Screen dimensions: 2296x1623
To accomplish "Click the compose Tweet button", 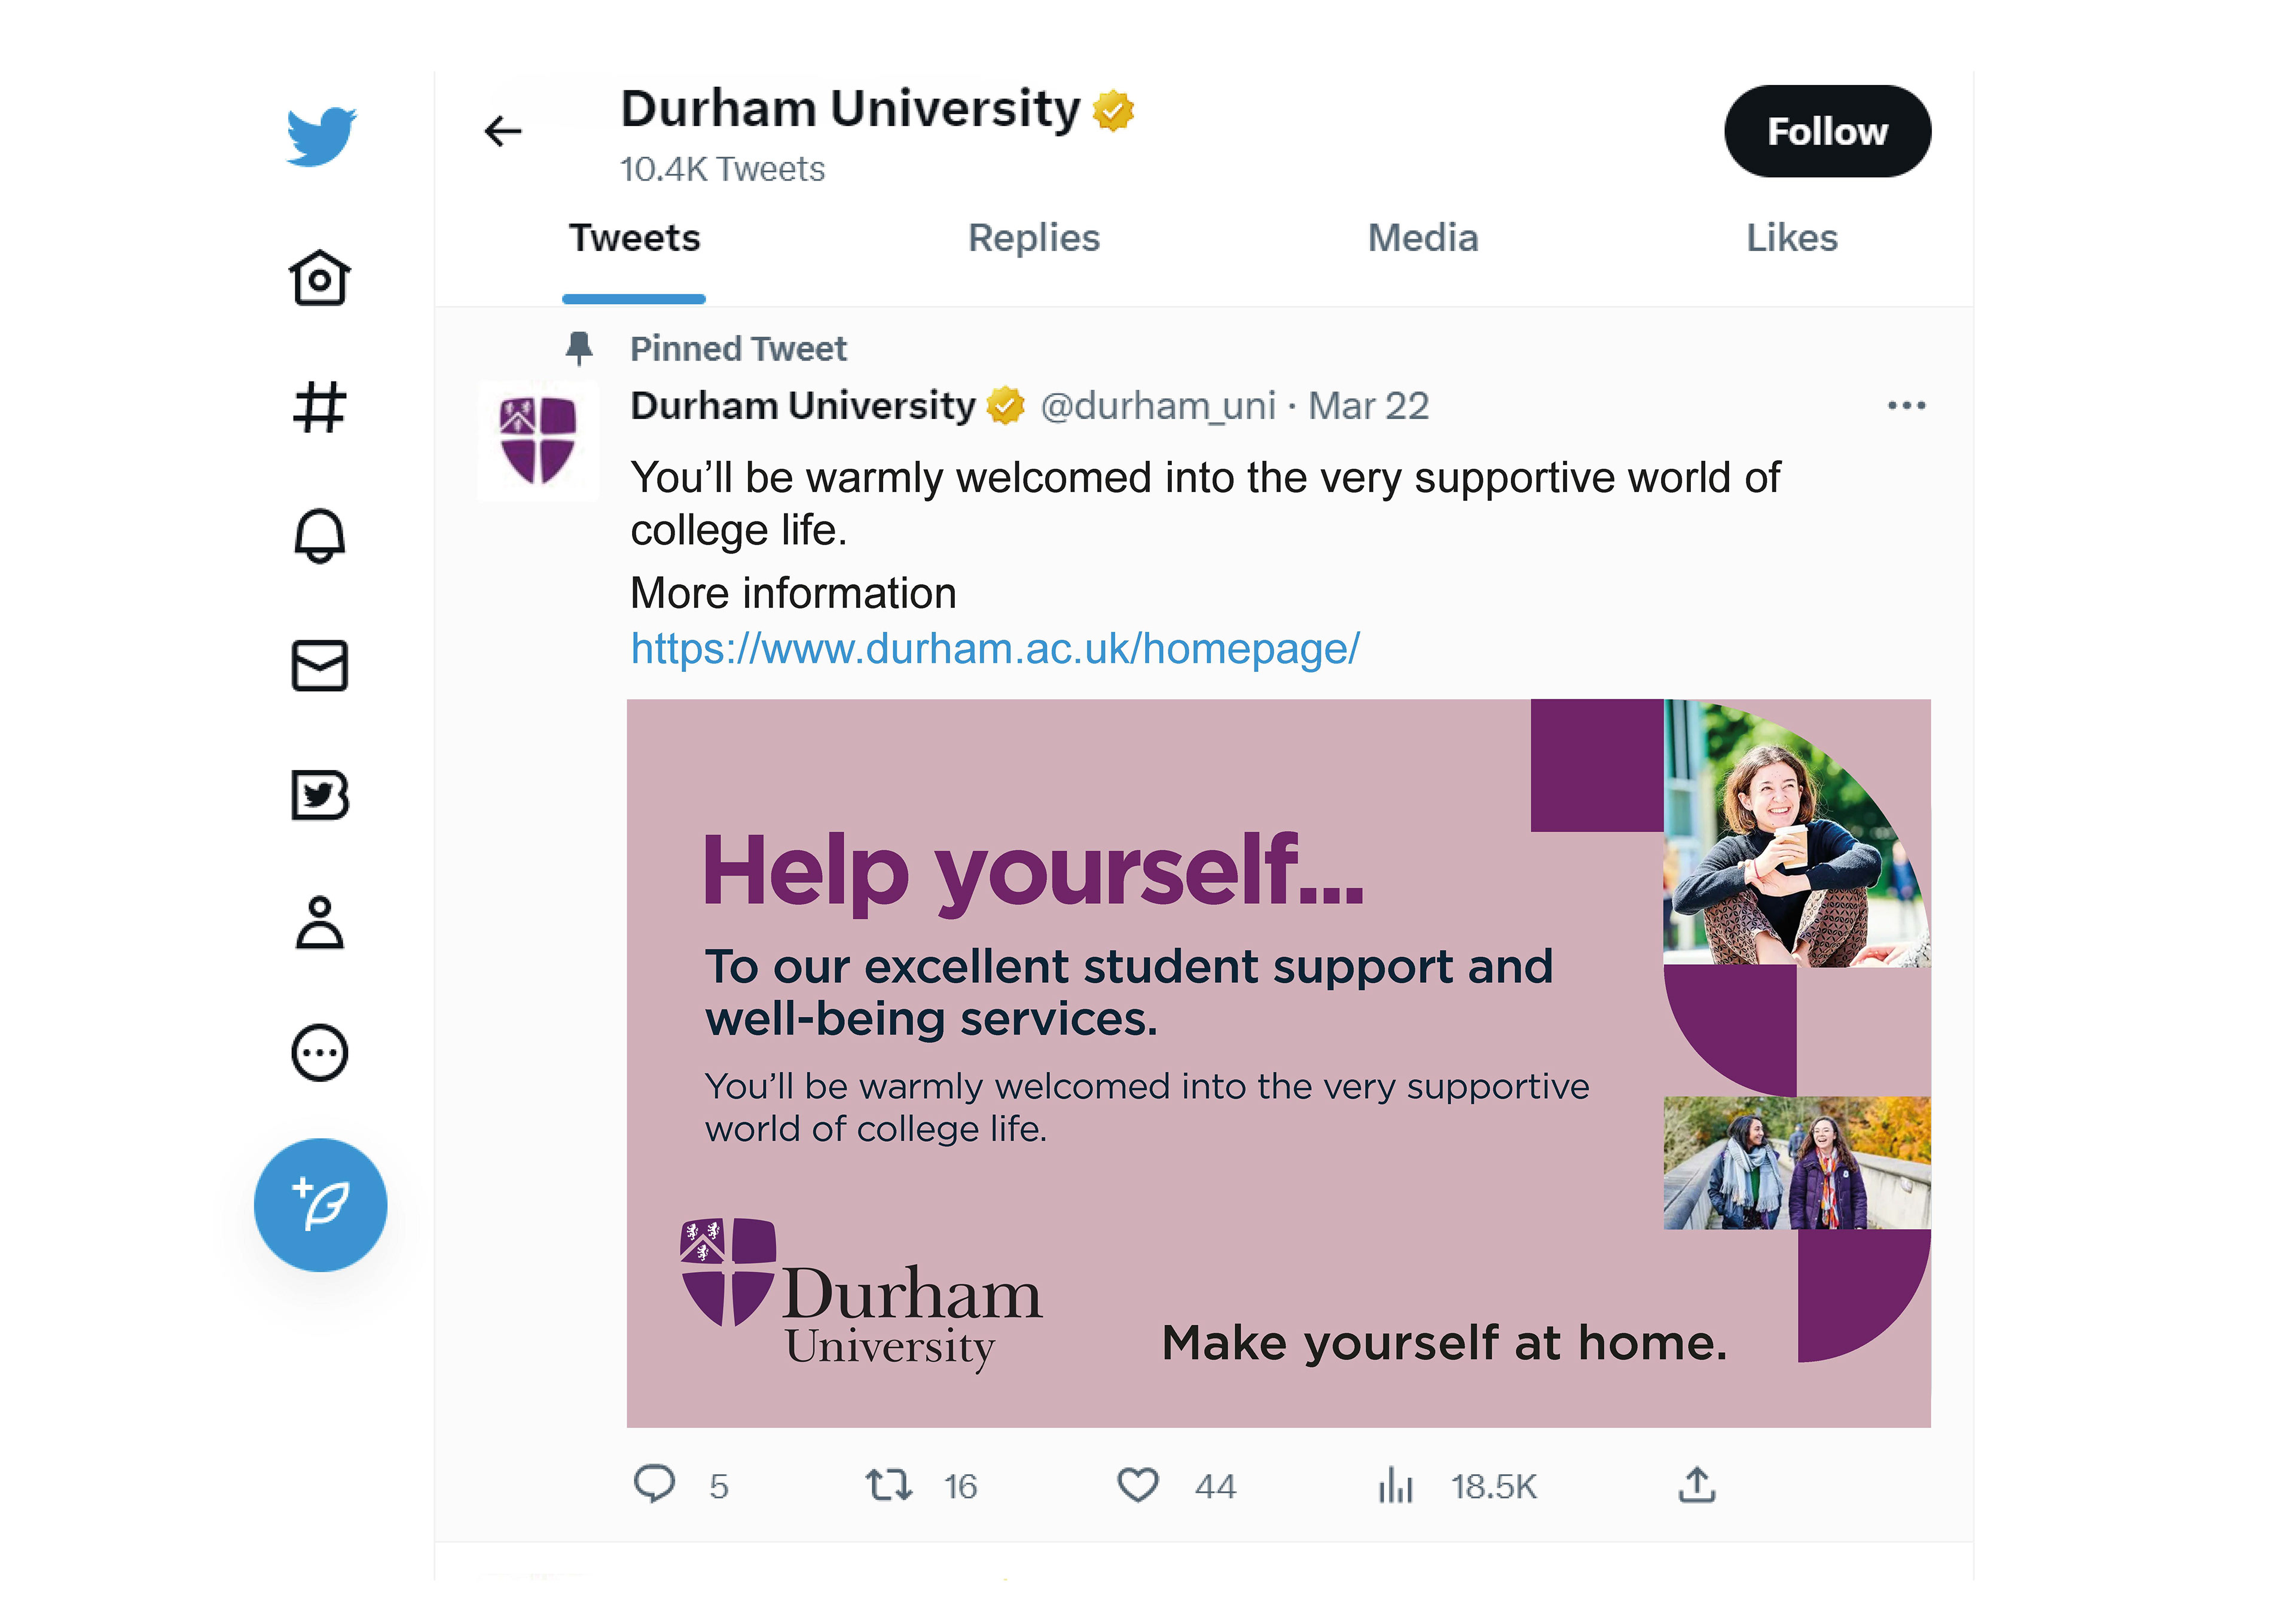I will click(320, 1205).
